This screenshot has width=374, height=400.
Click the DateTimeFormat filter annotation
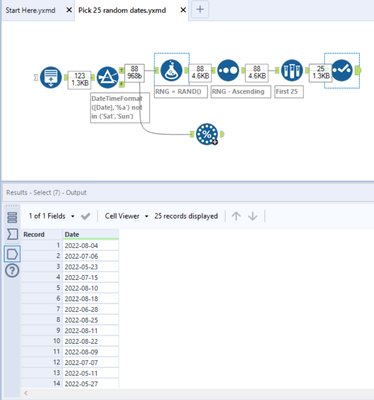tap(120, 108)
